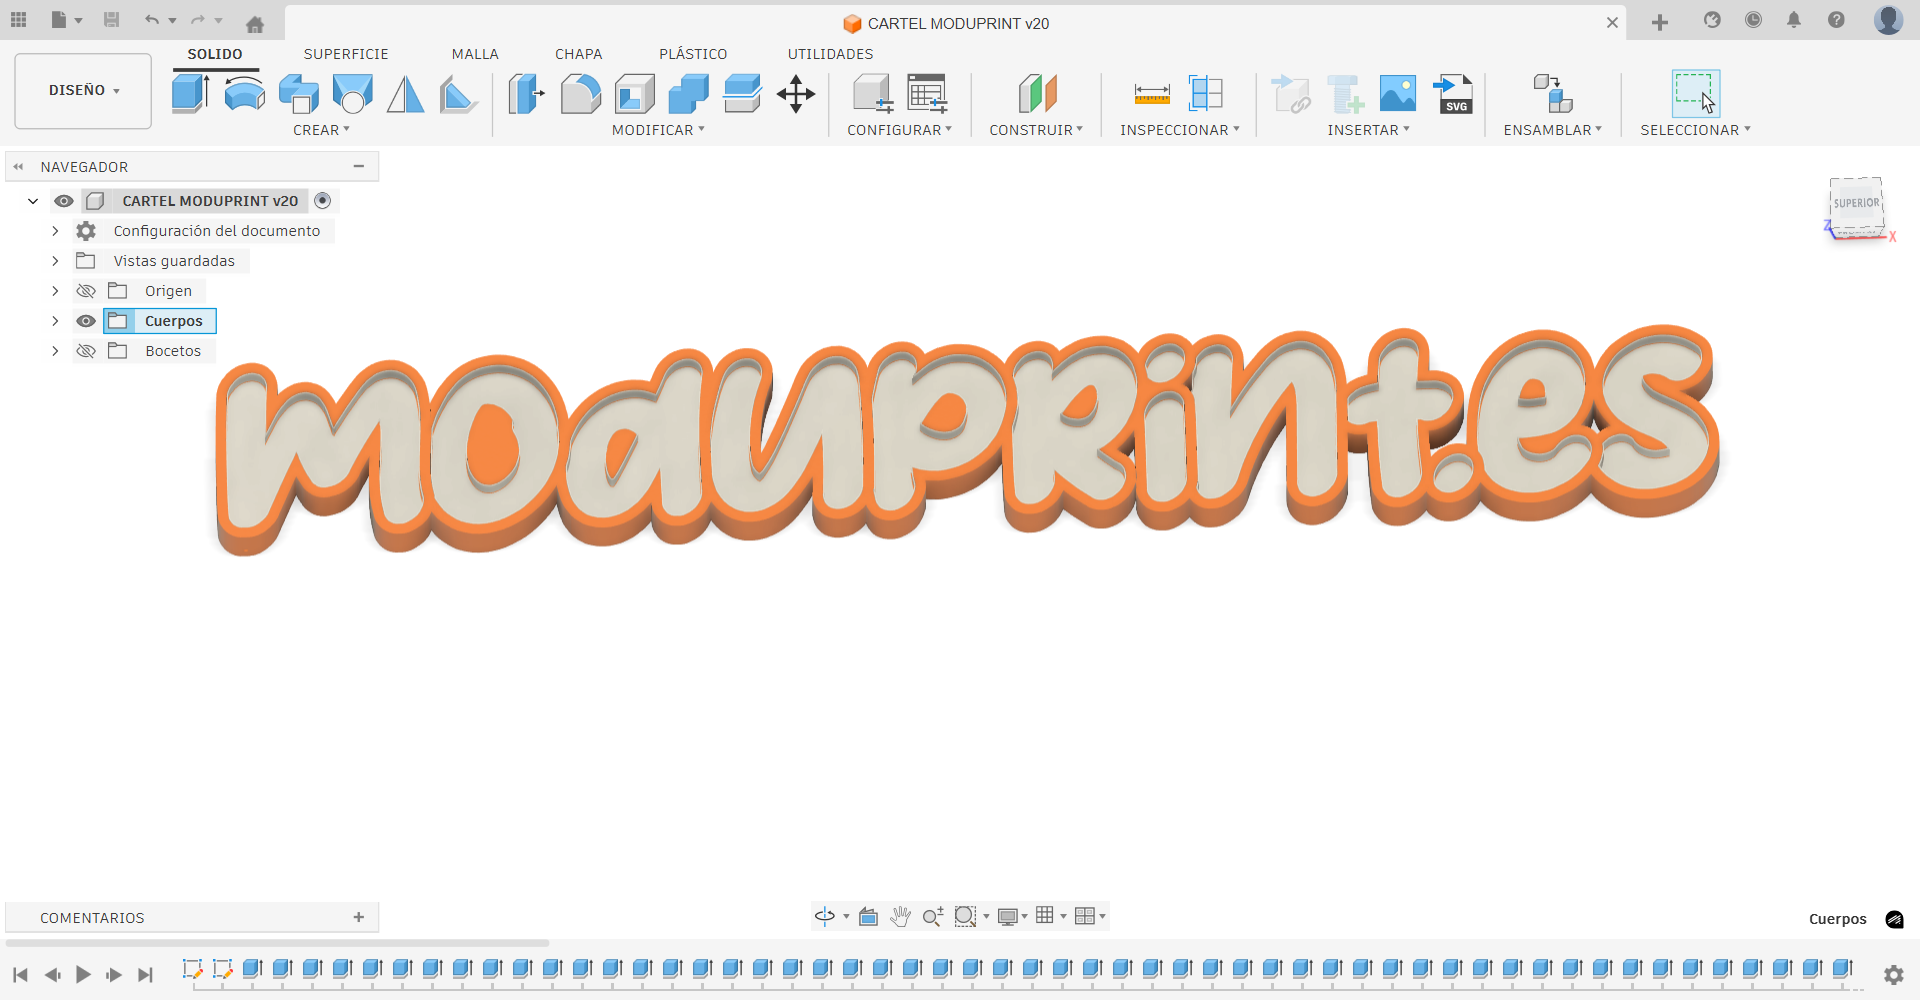This screenshot has height=1000, width=1920.
Task: Open the Measure tool in Inspeccionar
Action: tap(1152, 94)
